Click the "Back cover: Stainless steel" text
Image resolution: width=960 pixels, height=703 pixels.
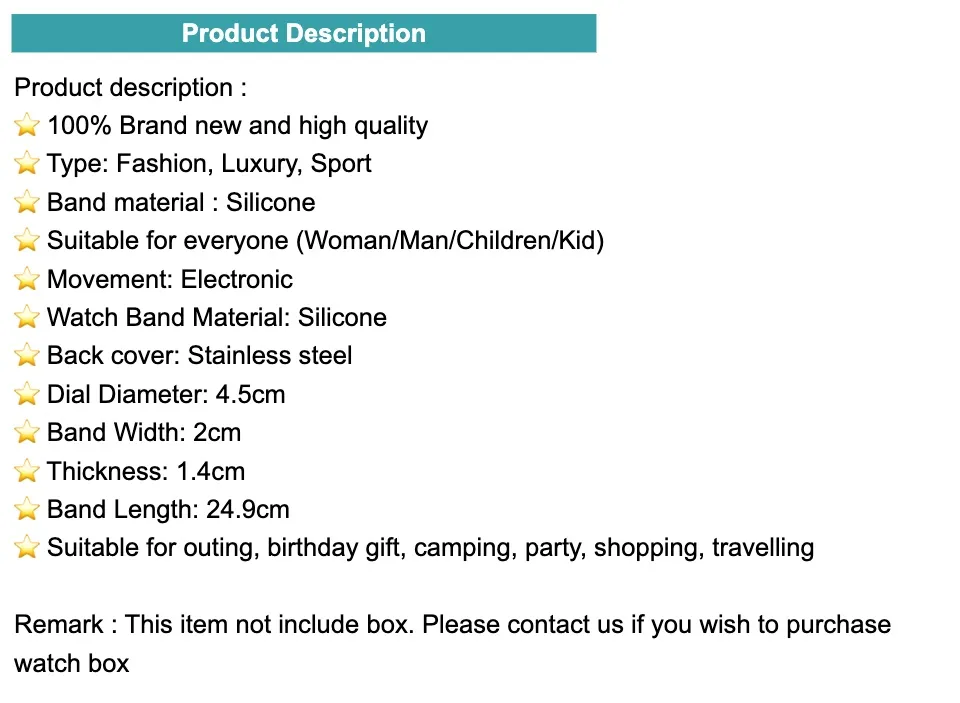point(199,356)
